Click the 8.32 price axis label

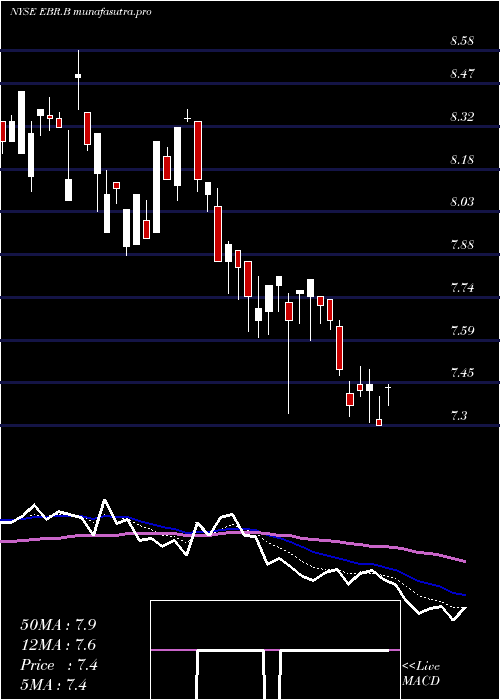point(462,117)
